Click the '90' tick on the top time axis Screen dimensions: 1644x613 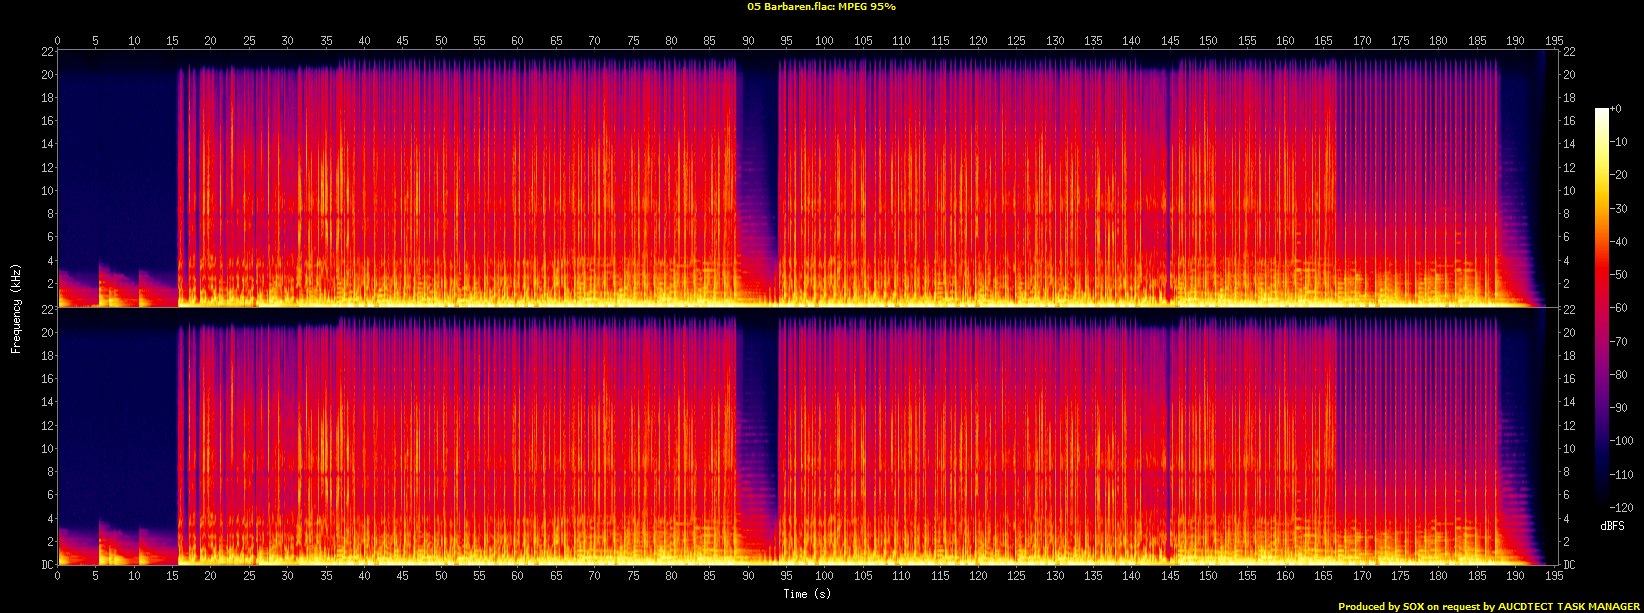coord(748,41)
